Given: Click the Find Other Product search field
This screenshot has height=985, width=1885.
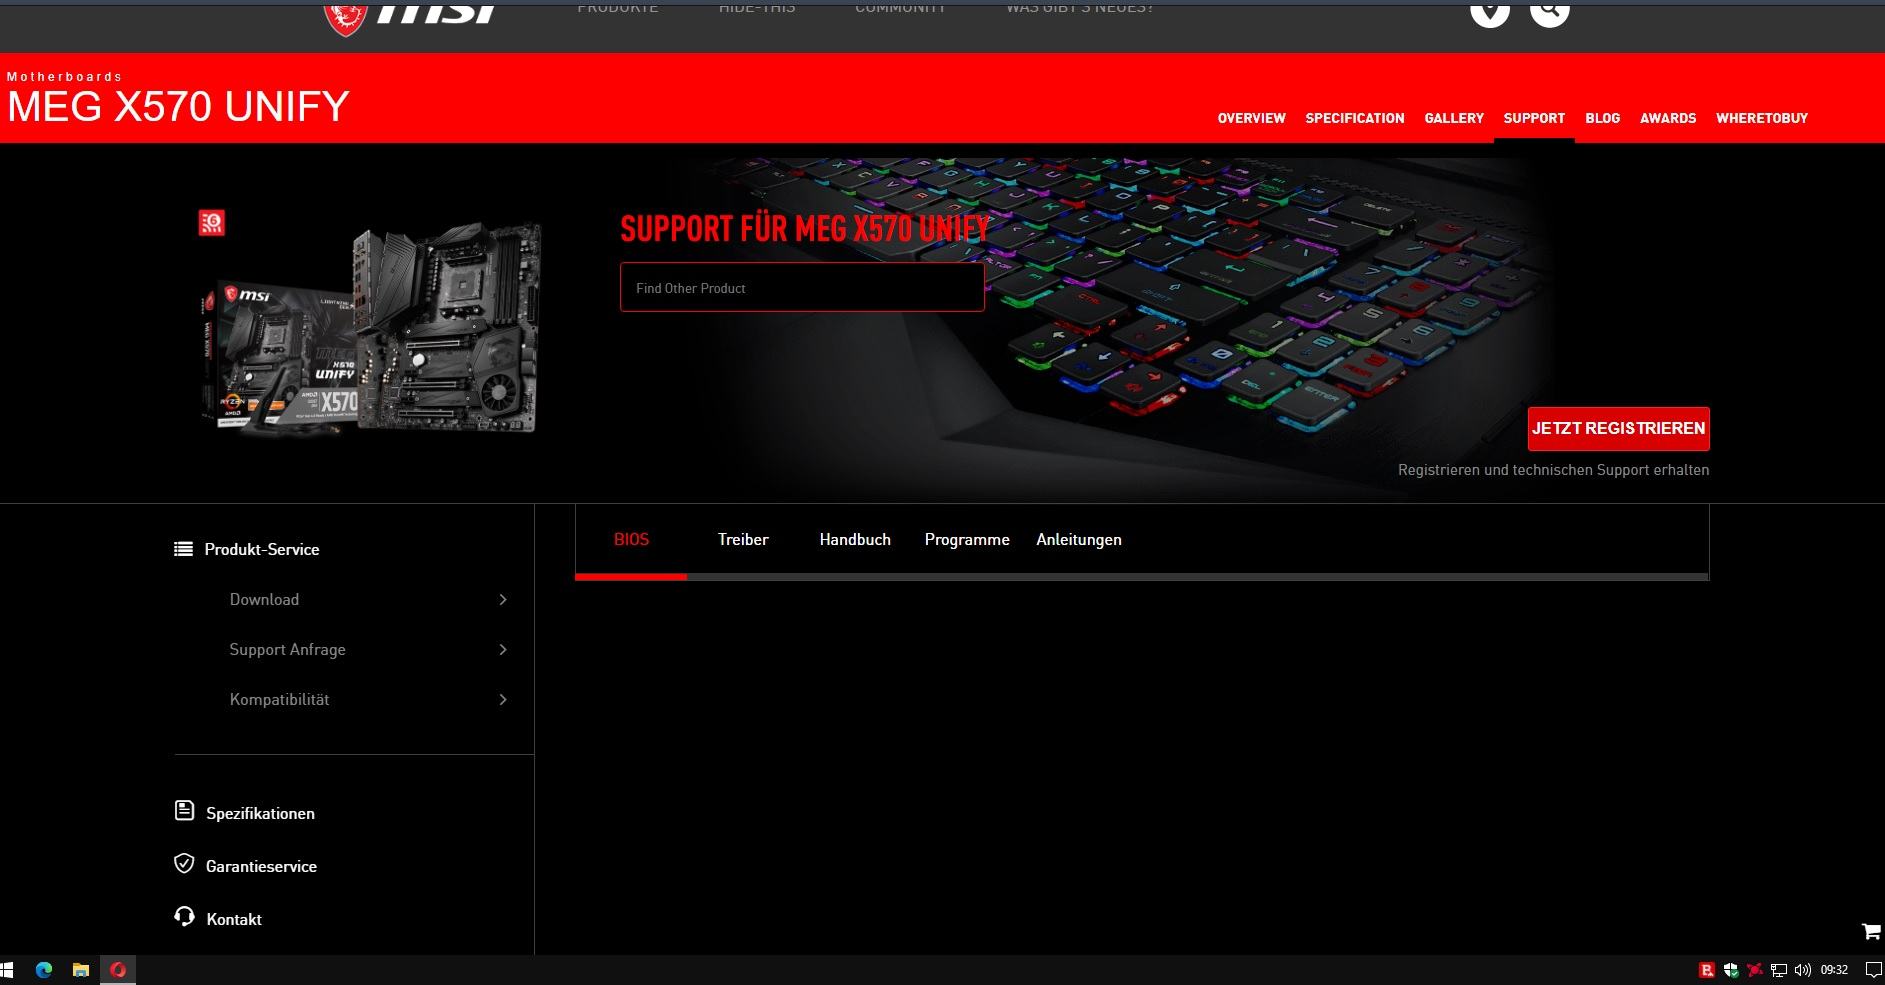Looking at the screenshot, I should click(x=802, y=287).
